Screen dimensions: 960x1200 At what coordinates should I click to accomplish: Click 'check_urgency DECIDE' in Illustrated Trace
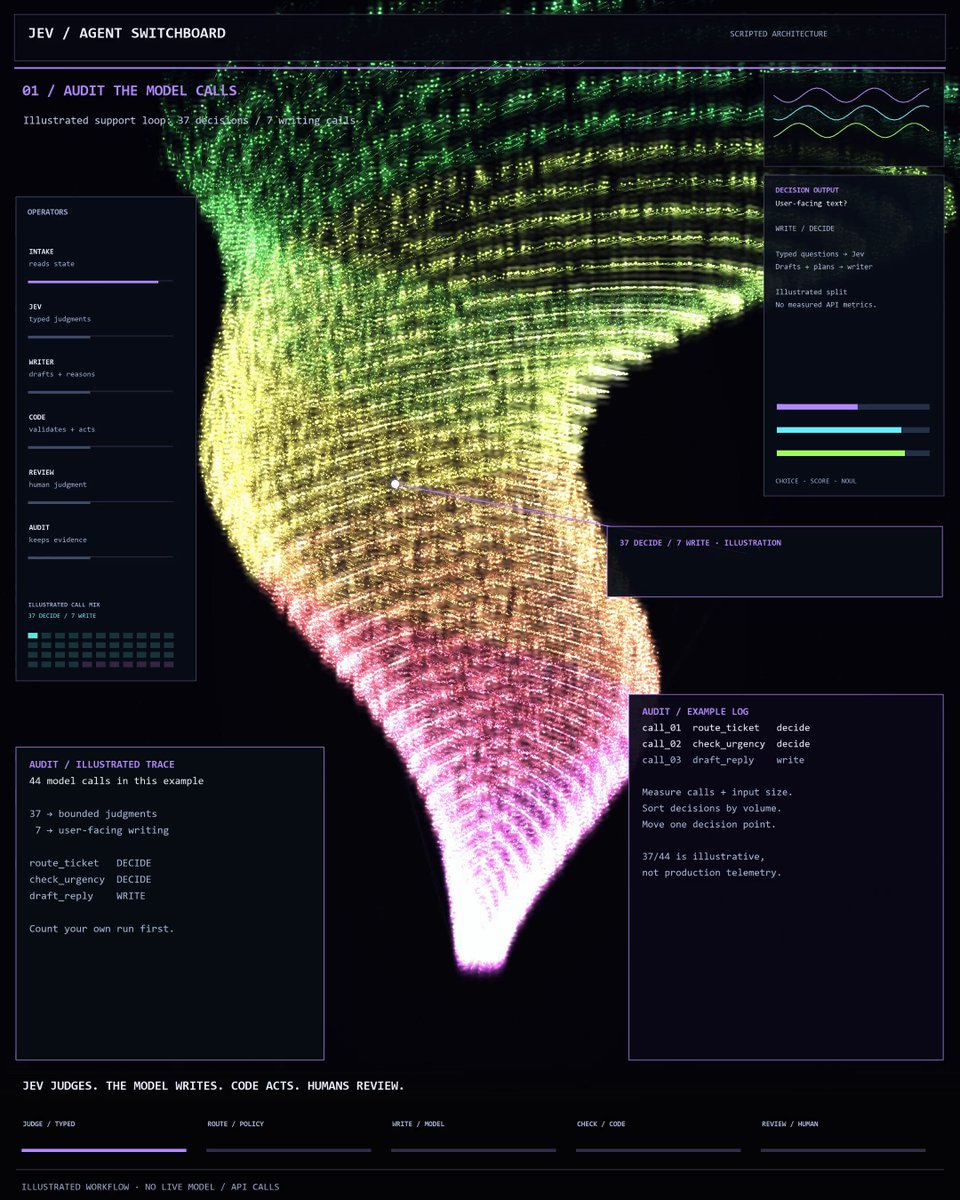pos(90,880)
